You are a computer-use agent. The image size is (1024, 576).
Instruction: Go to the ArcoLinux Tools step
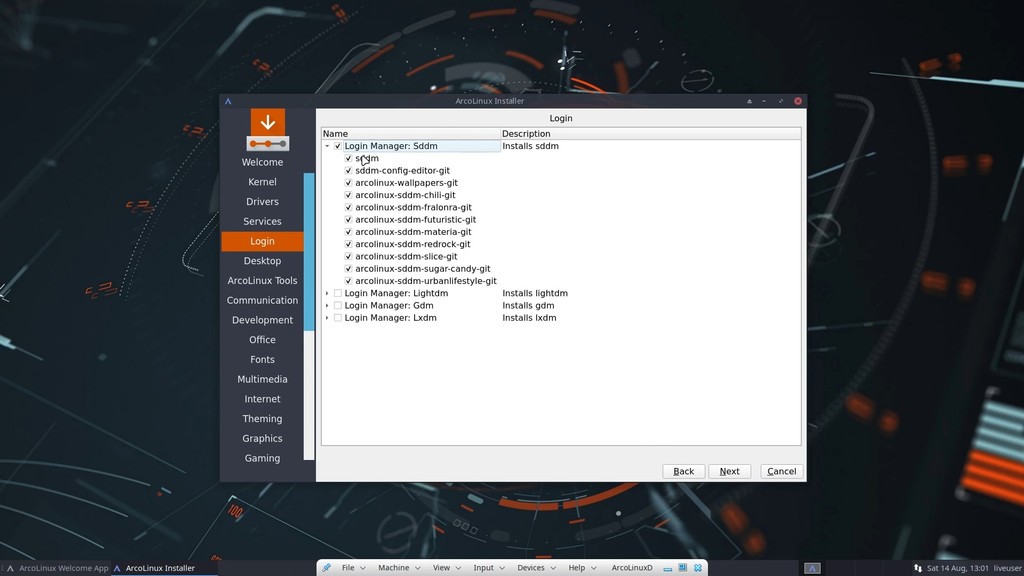pyautogui.click(x=263, y=281)
